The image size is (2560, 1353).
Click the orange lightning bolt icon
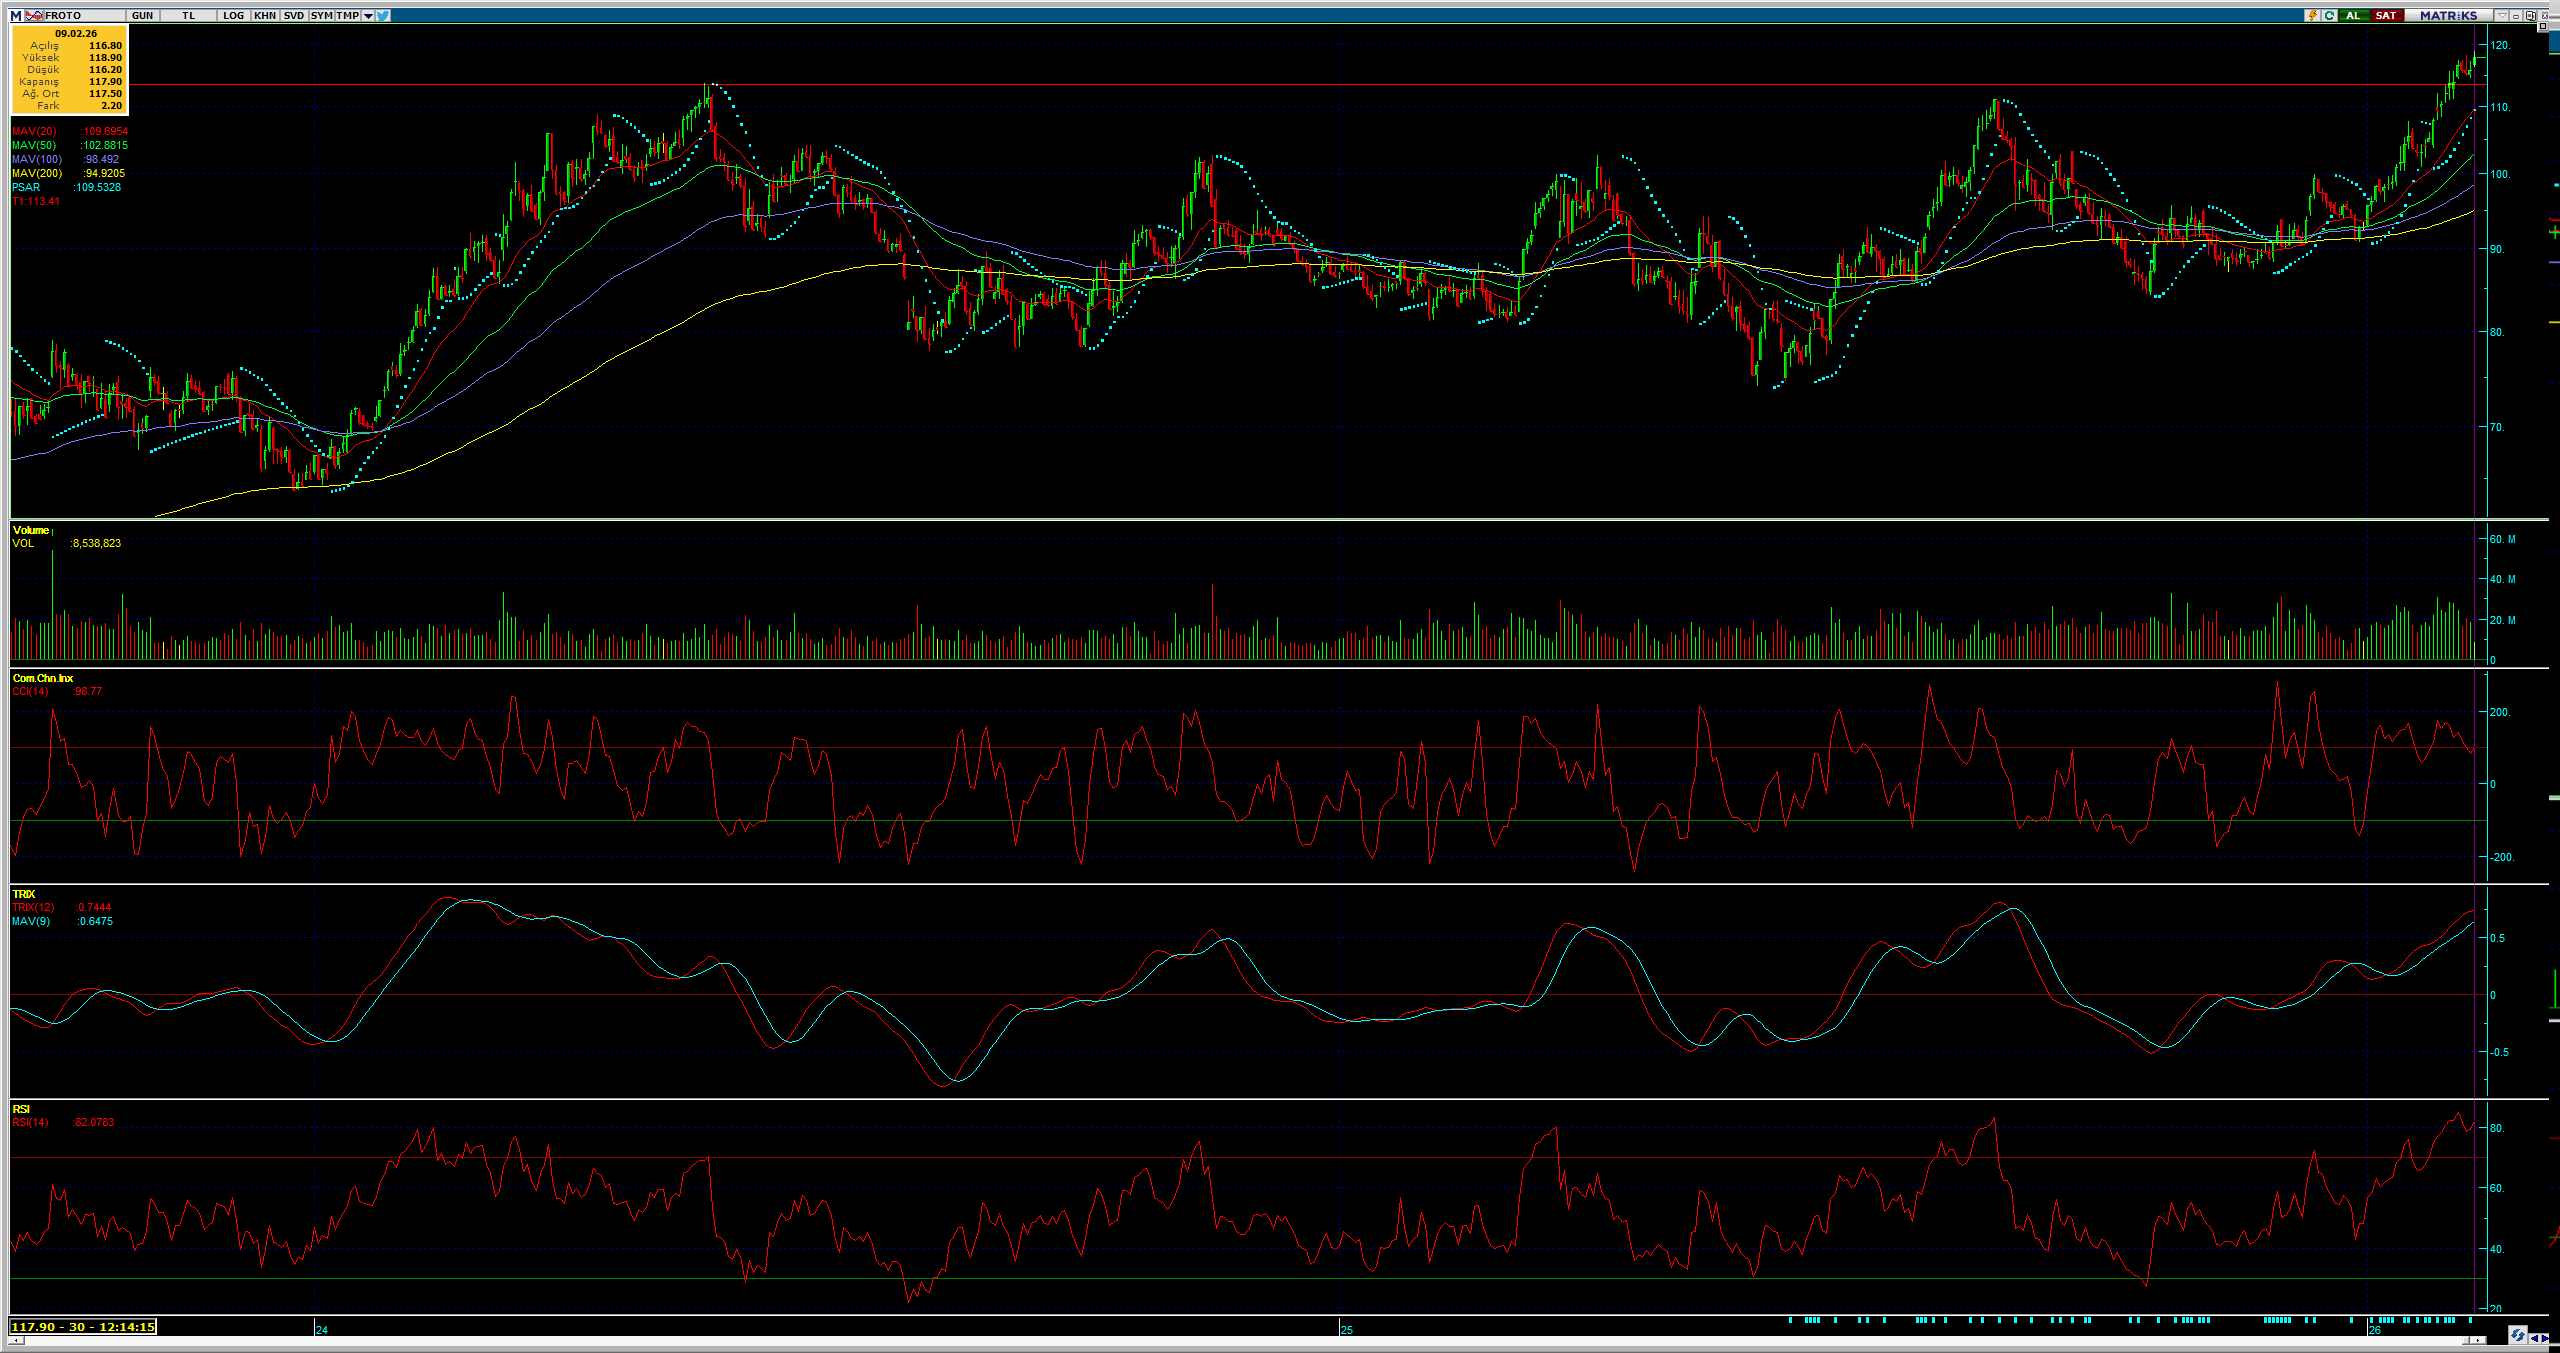click(2312, 16)
